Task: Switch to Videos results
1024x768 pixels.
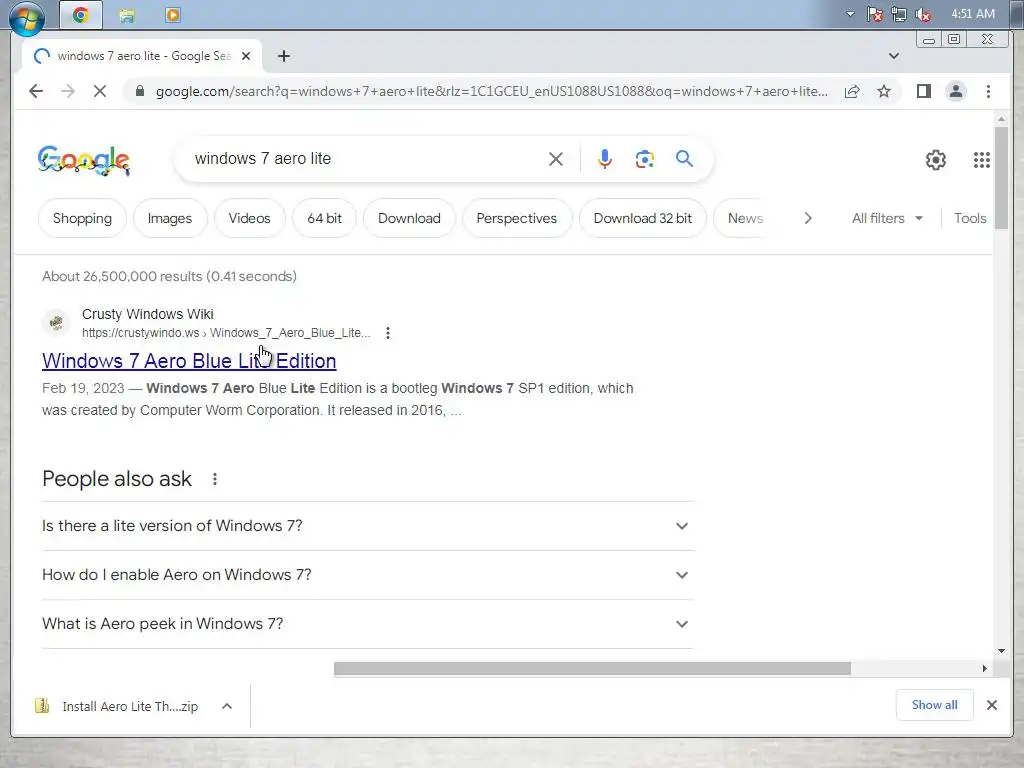Action: [249, 218]
